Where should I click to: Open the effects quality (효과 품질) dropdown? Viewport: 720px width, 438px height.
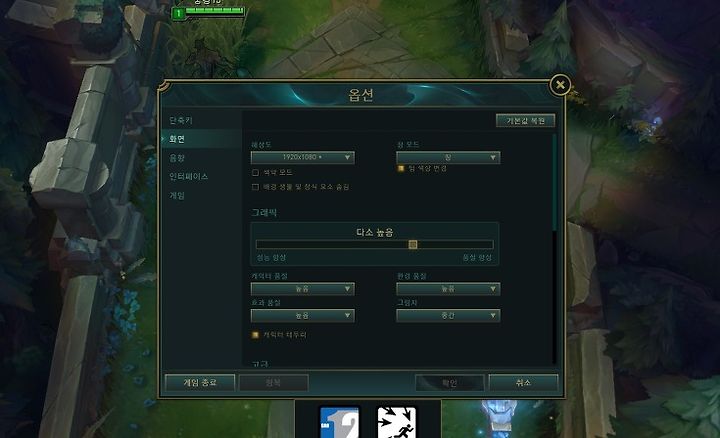(303, 315)
